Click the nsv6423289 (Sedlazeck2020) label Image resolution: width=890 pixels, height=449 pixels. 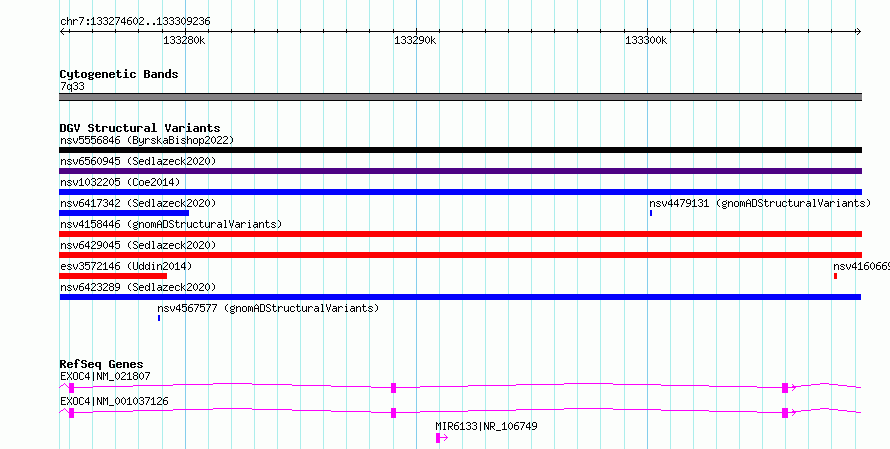pos(138,287)
